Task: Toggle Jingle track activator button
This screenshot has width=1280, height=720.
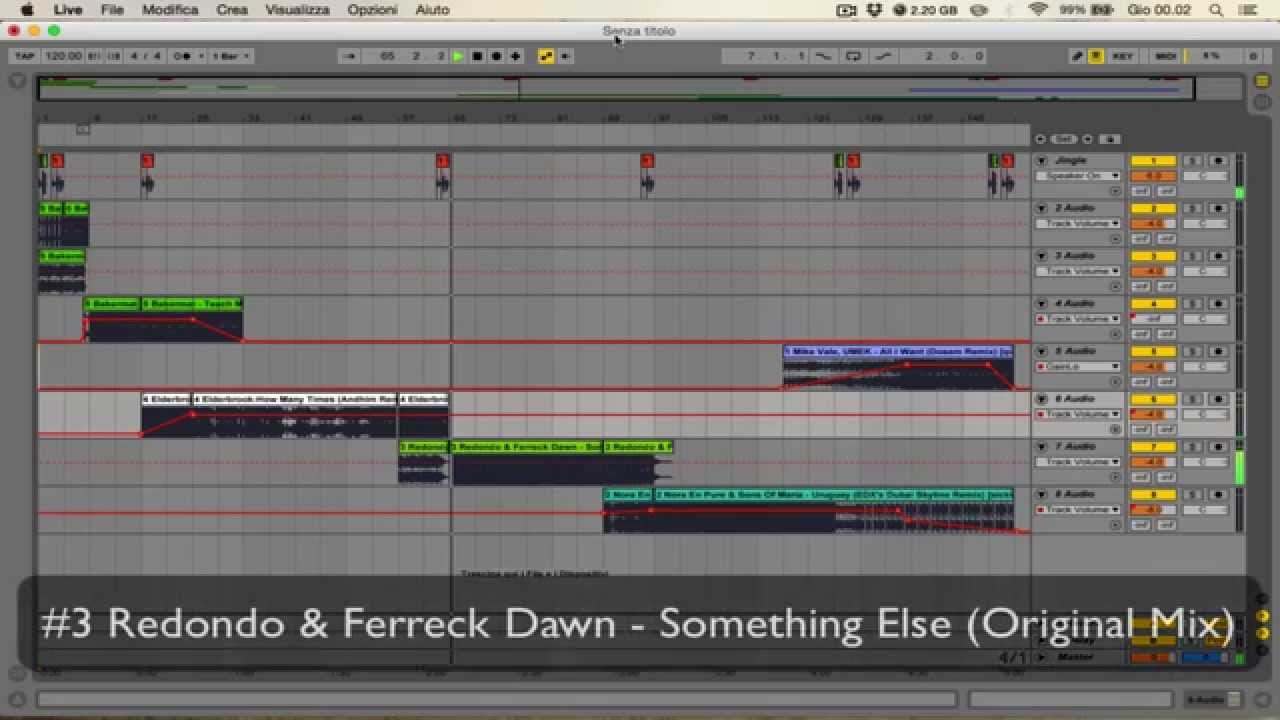Action: [x=1152, y=160]
